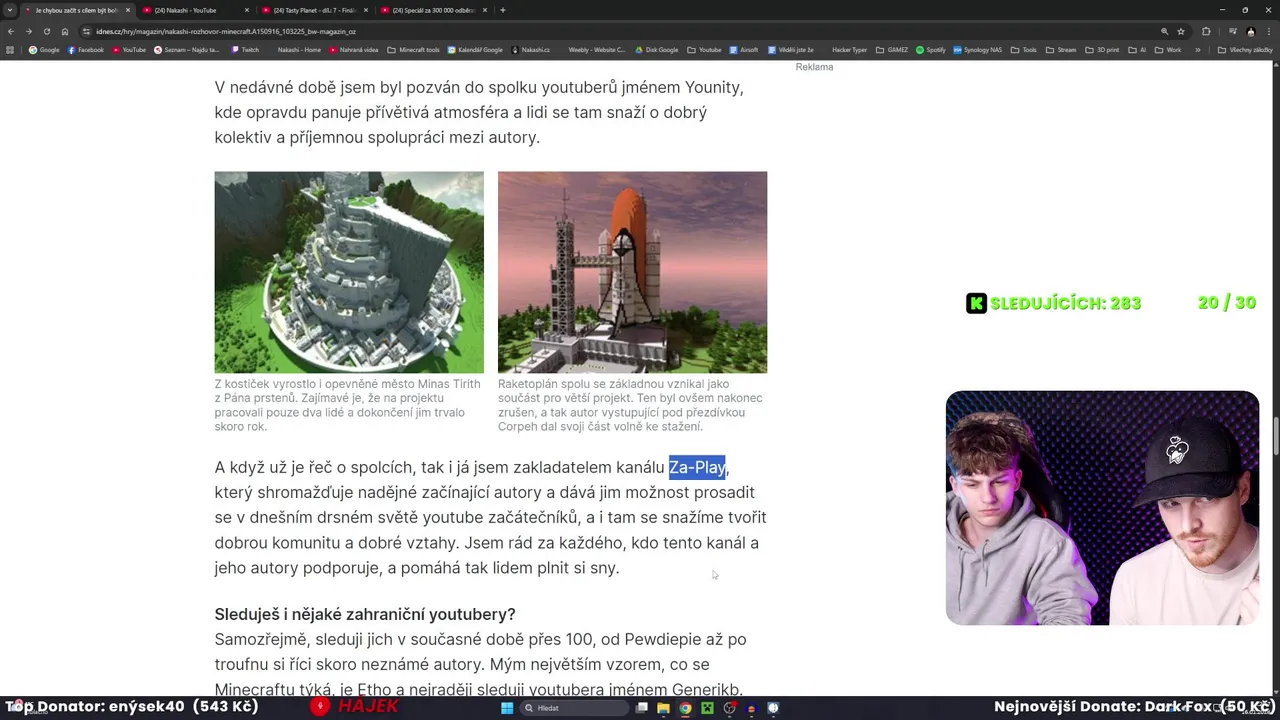Close the Nakashi - YouTube tab
Screen dimensions: 1280x720
click(246, 10)
